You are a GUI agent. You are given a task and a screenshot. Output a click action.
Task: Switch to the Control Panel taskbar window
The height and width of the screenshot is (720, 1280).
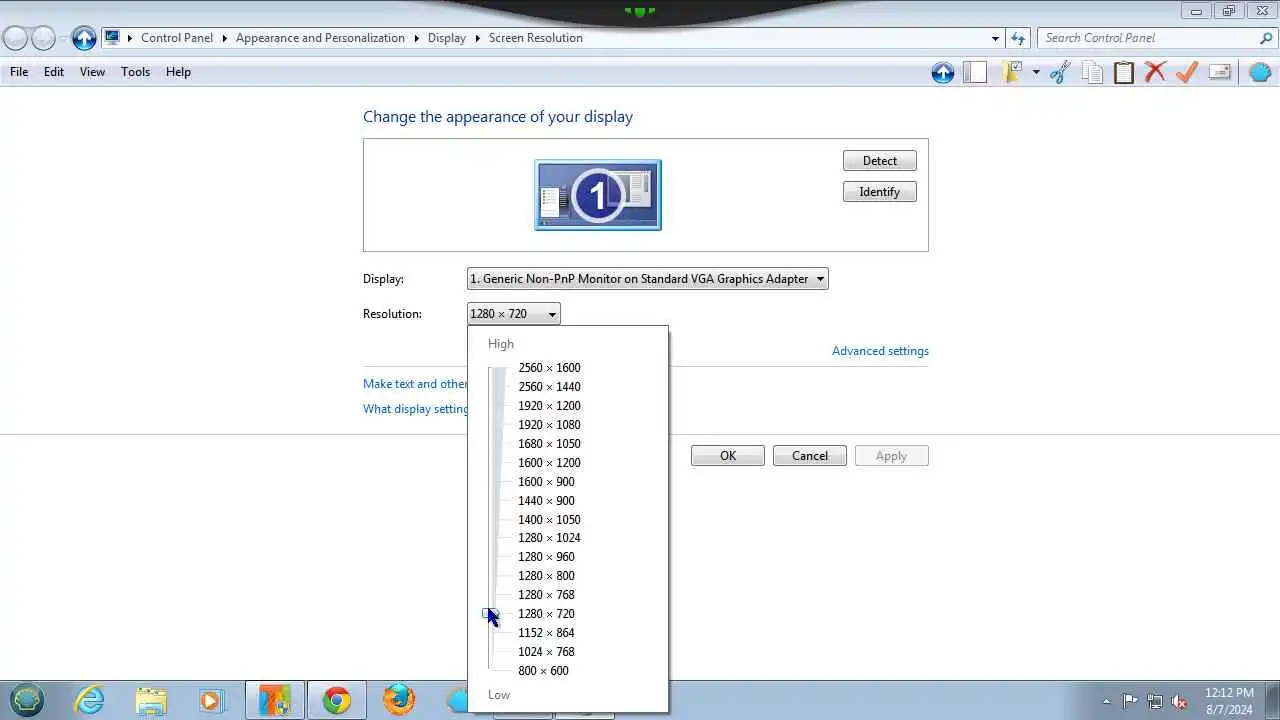(274, 700)
